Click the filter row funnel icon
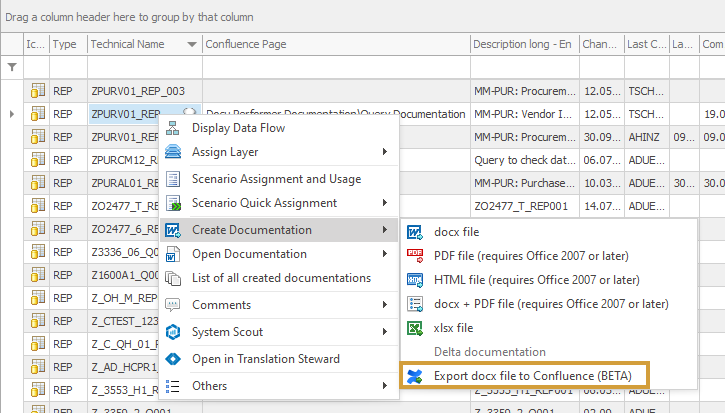Viewport: 725px width, 413px height. click(12, 67)
